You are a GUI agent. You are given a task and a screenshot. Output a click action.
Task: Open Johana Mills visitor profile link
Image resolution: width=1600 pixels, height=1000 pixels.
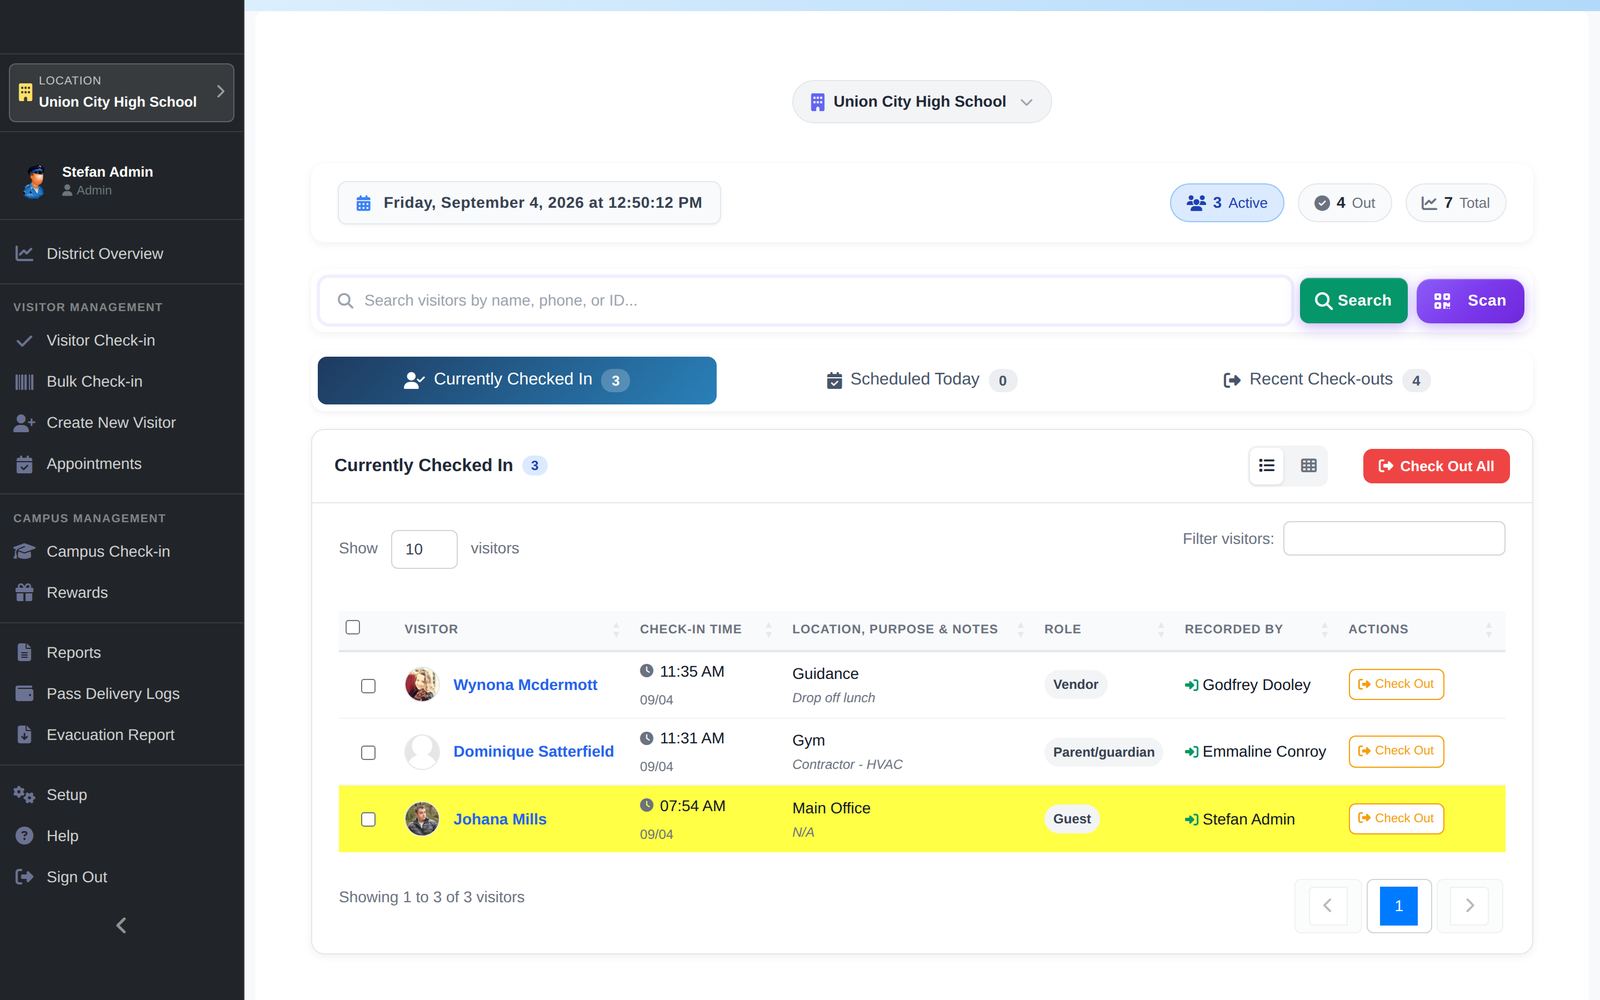[x=500, y=820]
